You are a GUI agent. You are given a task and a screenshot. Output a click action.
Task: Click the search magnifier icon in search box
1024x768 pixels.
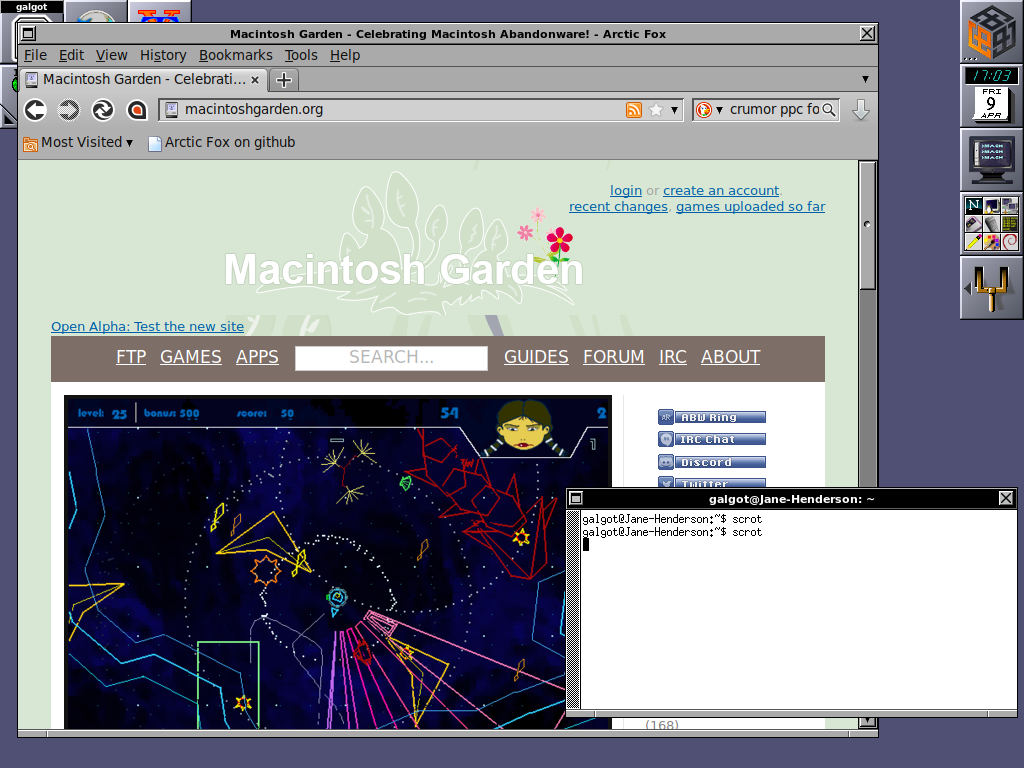point(829,110)
